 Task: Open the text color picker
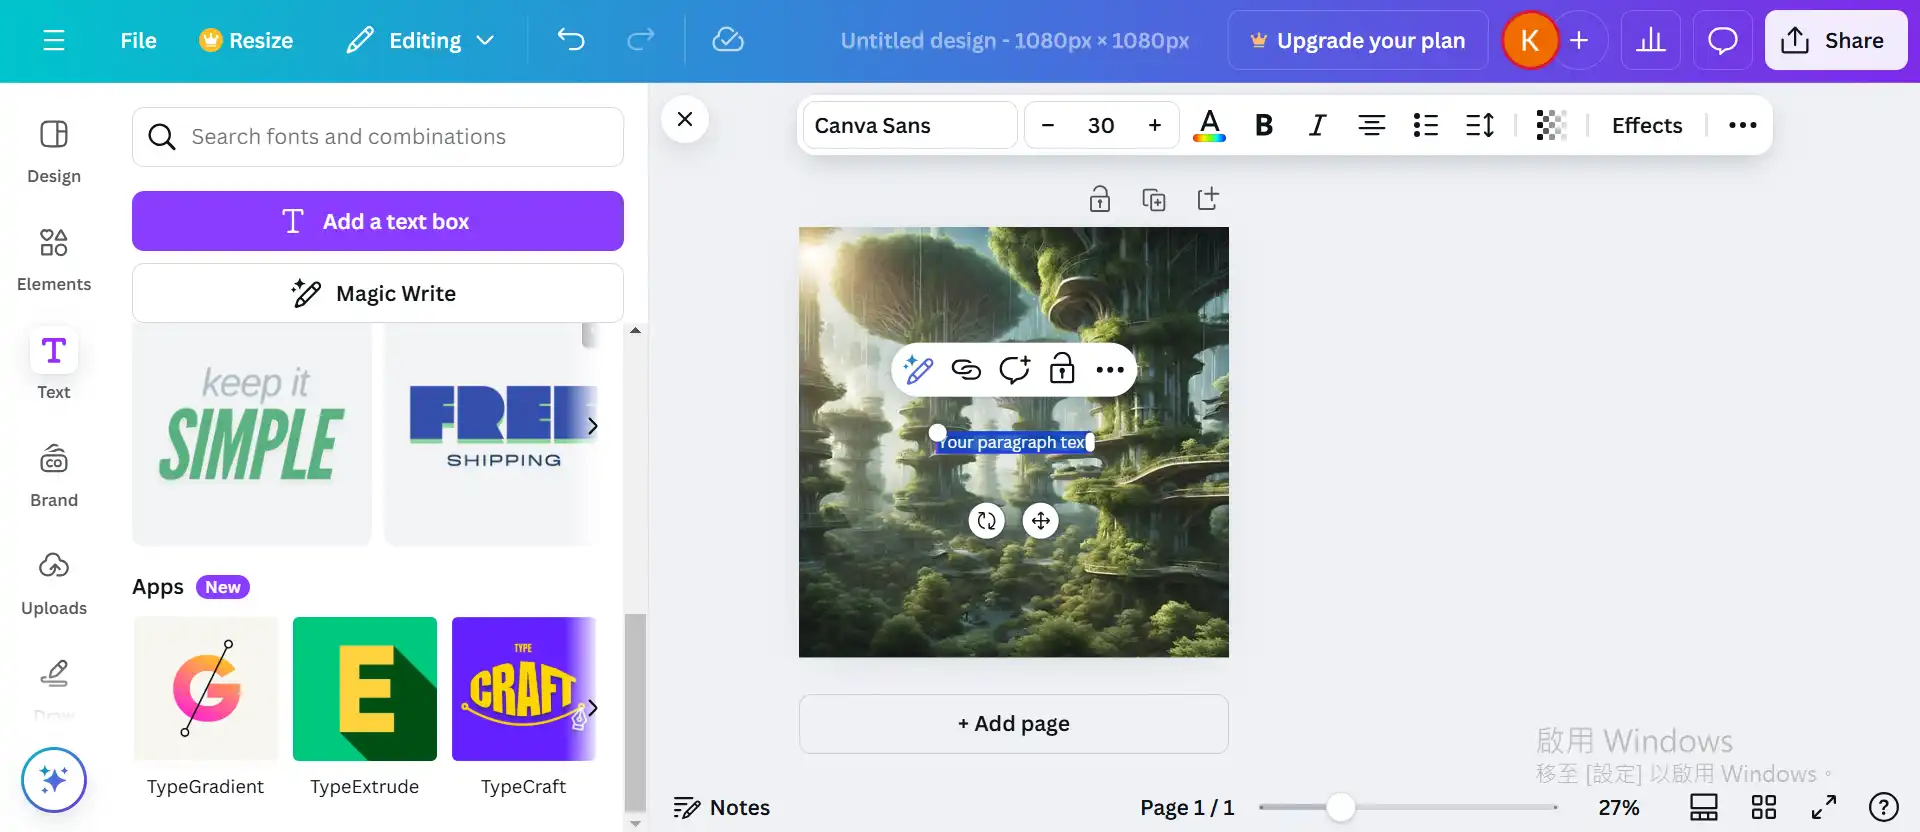tap(1210, 125)
